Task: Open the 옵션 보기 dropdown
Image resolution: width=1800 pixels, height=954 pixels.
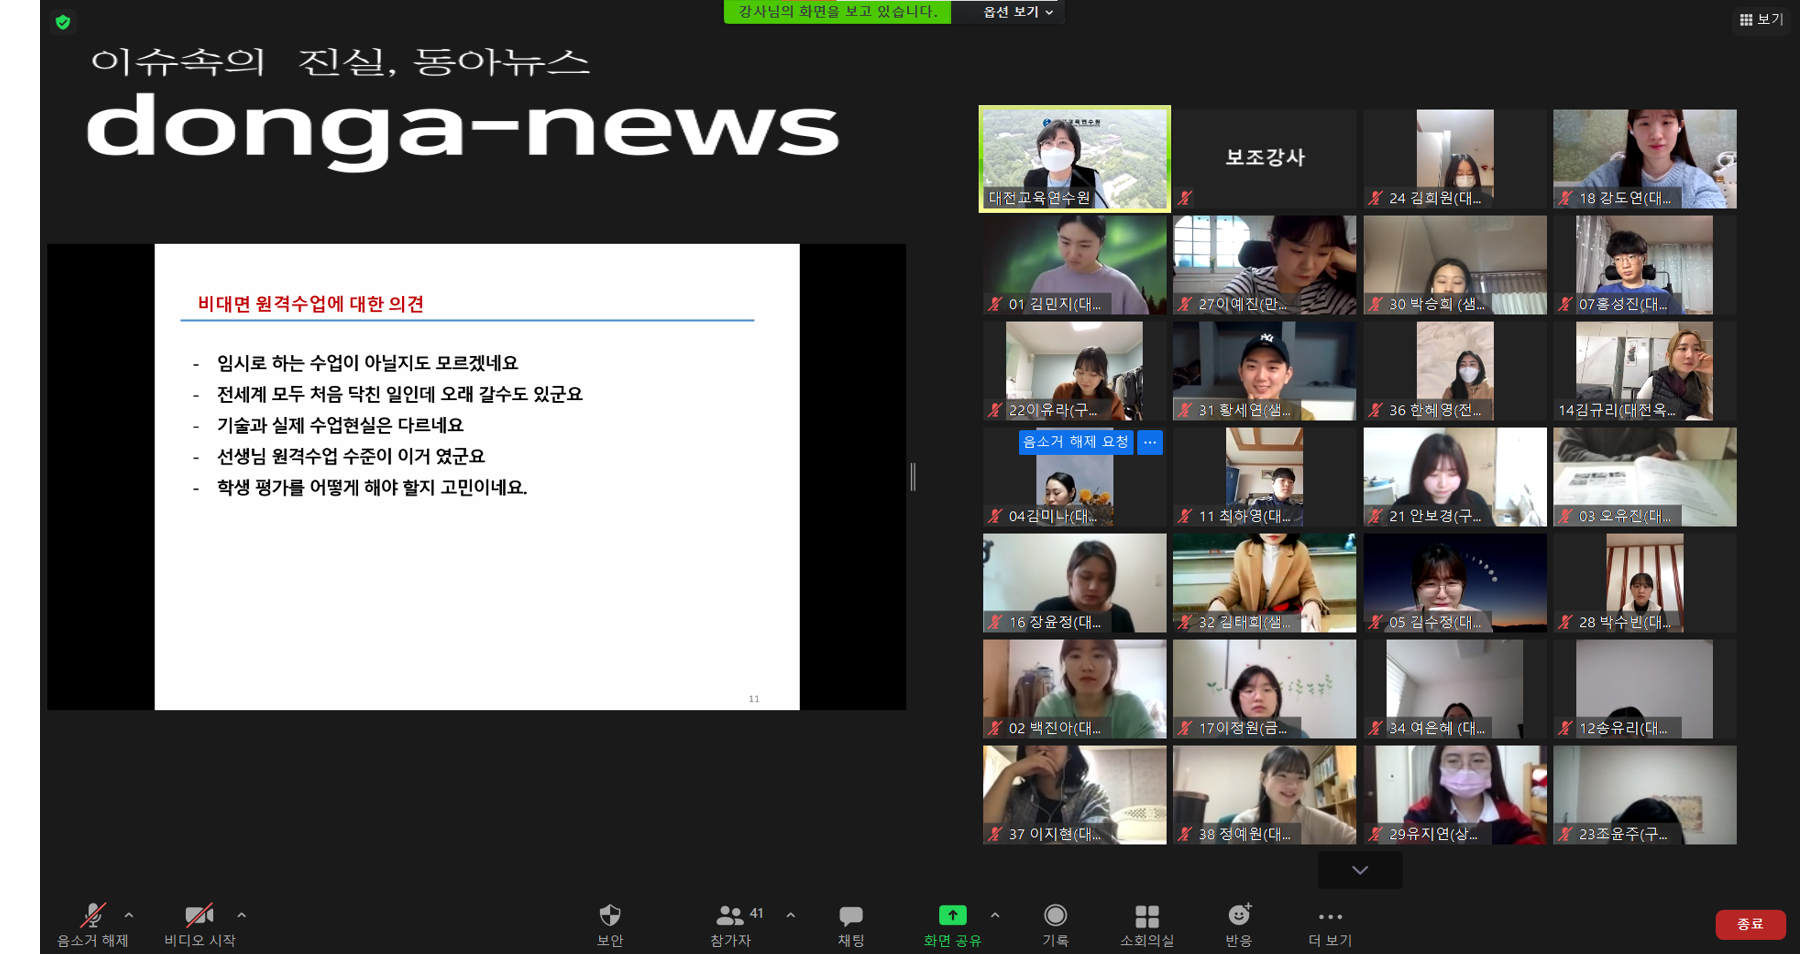Action: click(x=1017, y=12)
